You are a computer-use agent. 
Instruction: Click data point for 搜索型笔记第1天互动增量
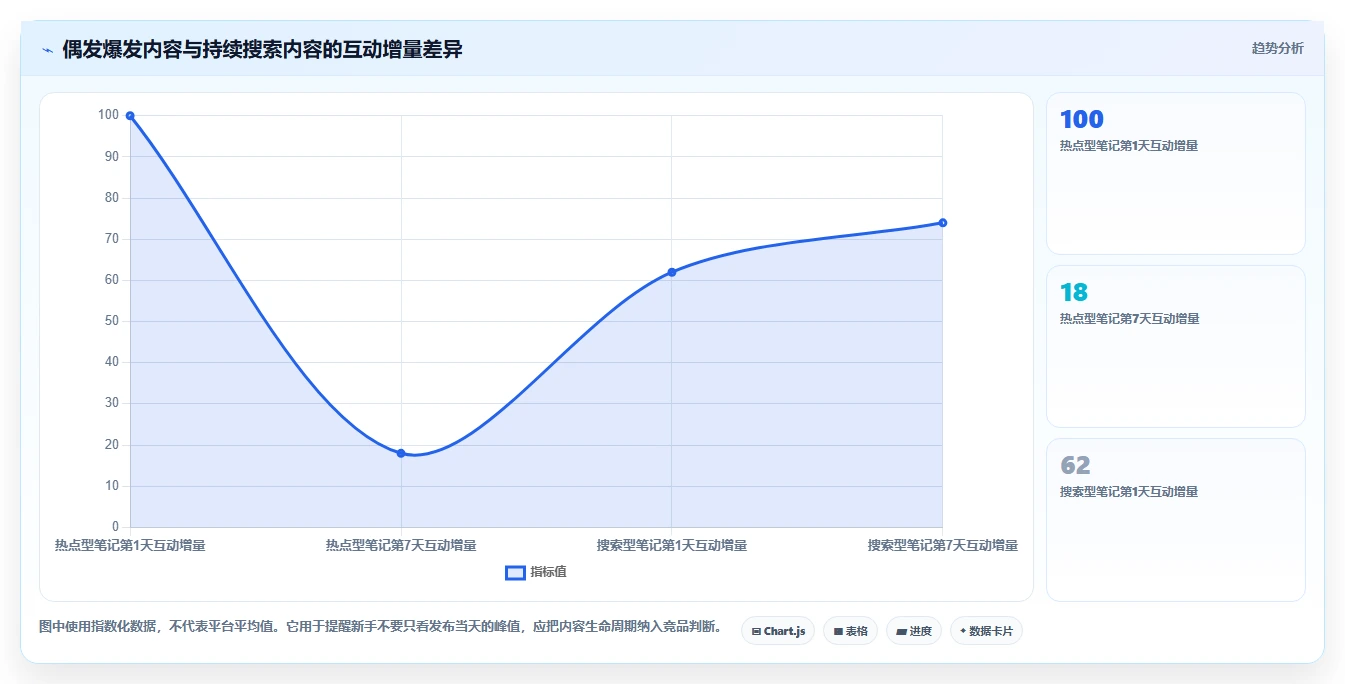(672, 272)
